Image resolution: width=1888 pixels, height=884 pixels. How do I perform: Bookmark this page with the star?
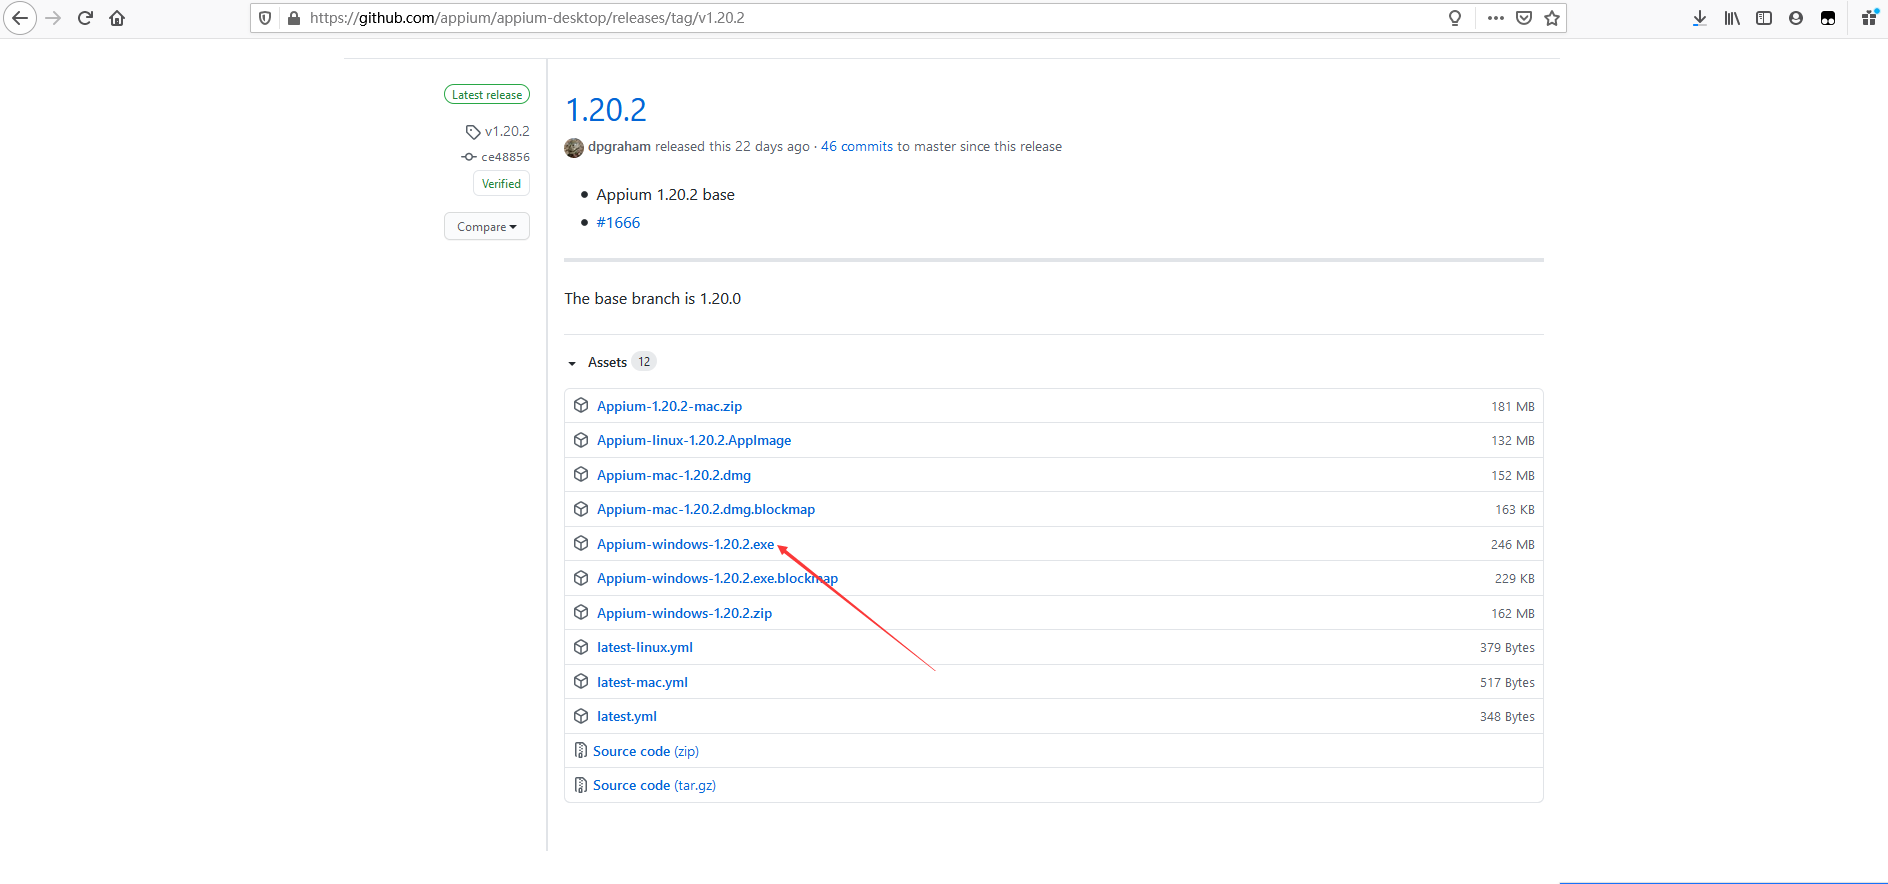coord(1552,18)
